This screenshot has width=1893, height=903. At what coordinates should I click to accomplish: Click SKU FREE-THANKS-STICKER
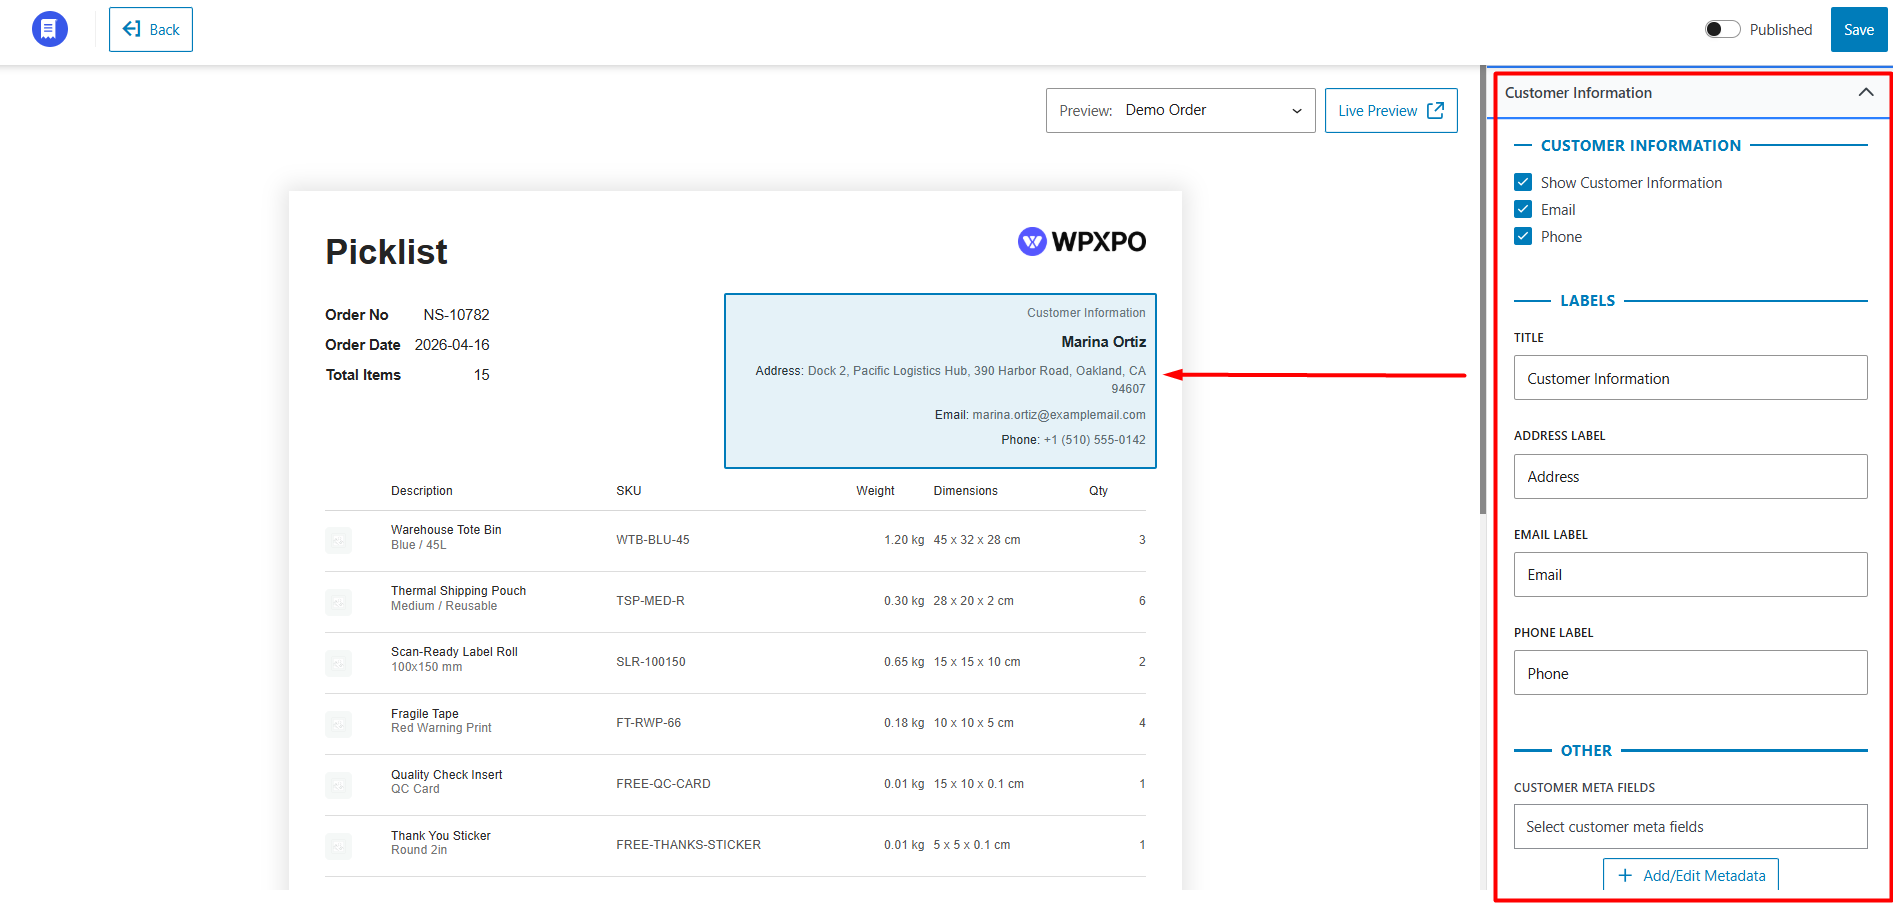(x=689, y=845)
